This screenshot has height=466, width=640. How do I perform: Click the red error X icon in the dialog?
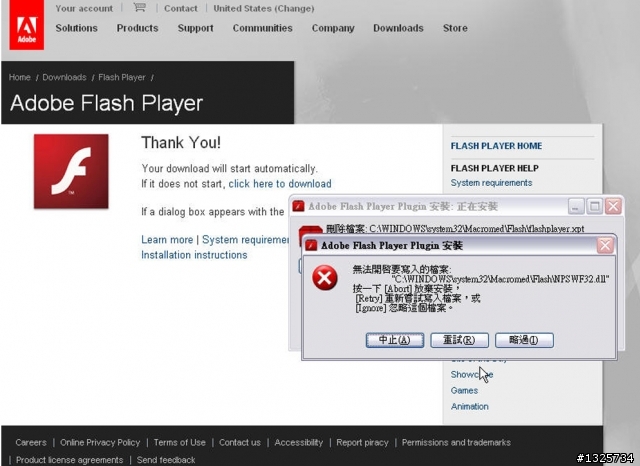[324, 278]
